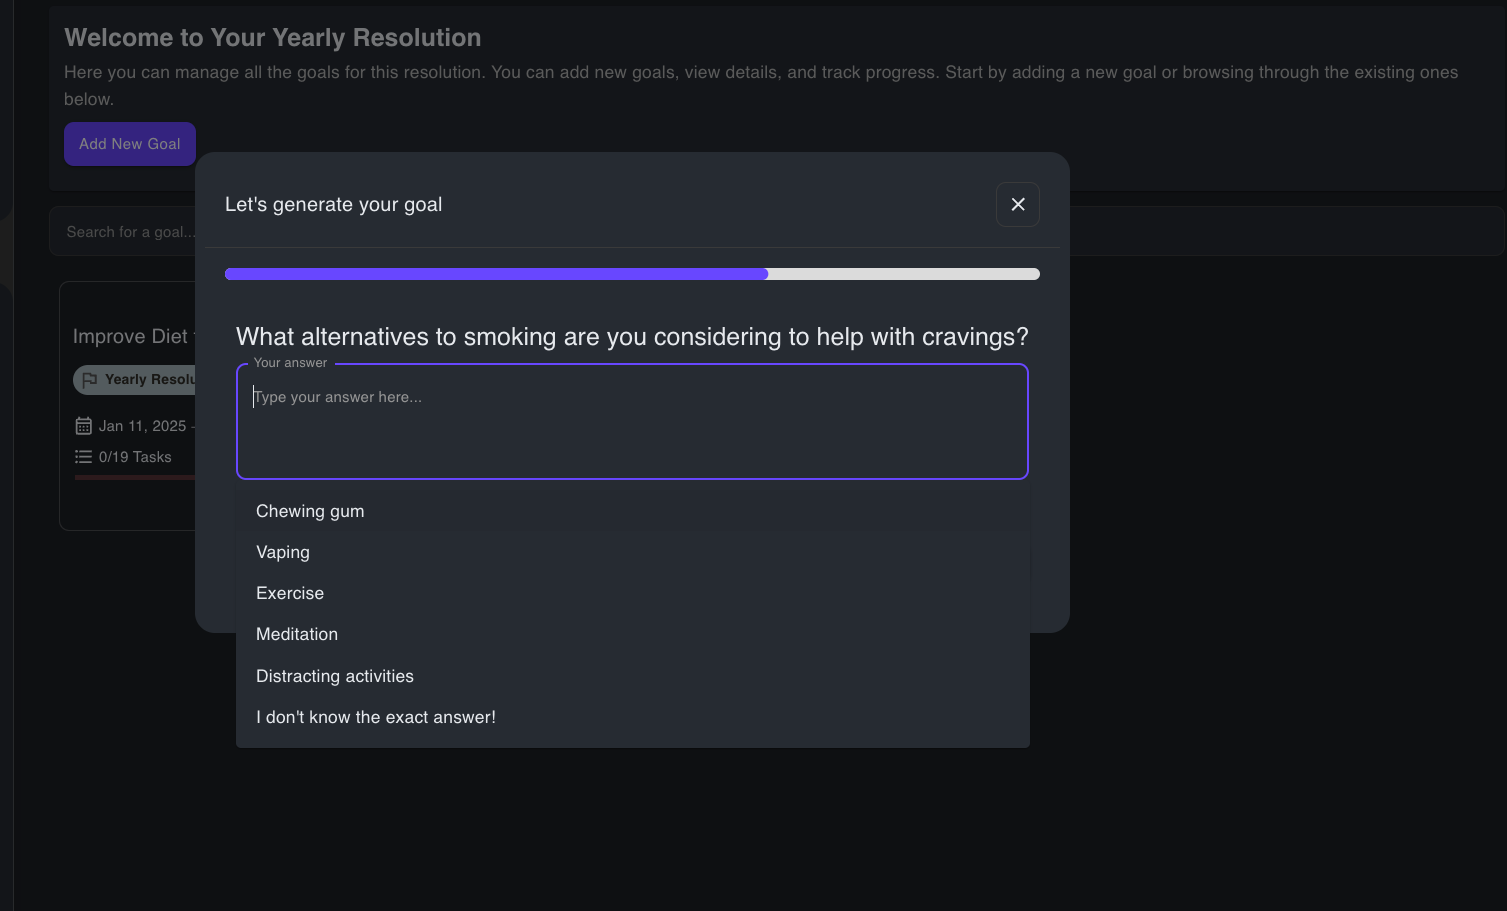Click the calendar icon beside Jan 11, 2025
The height and width of the screenshot is (911, 1507).
point(83,426)
